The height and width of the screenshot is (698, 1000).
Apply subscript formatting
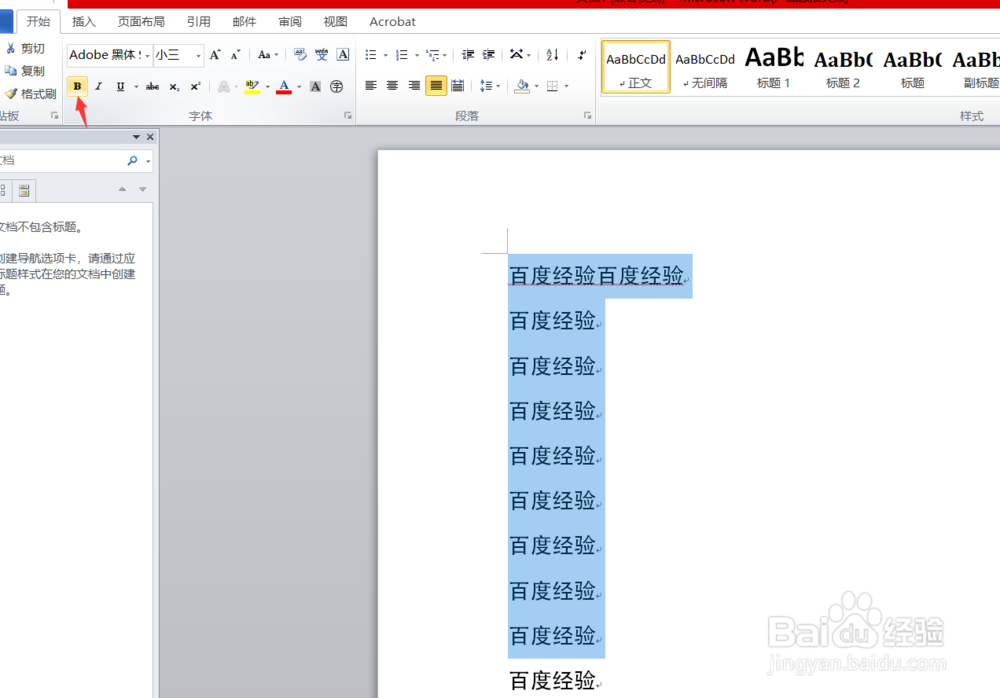(174, 87)
